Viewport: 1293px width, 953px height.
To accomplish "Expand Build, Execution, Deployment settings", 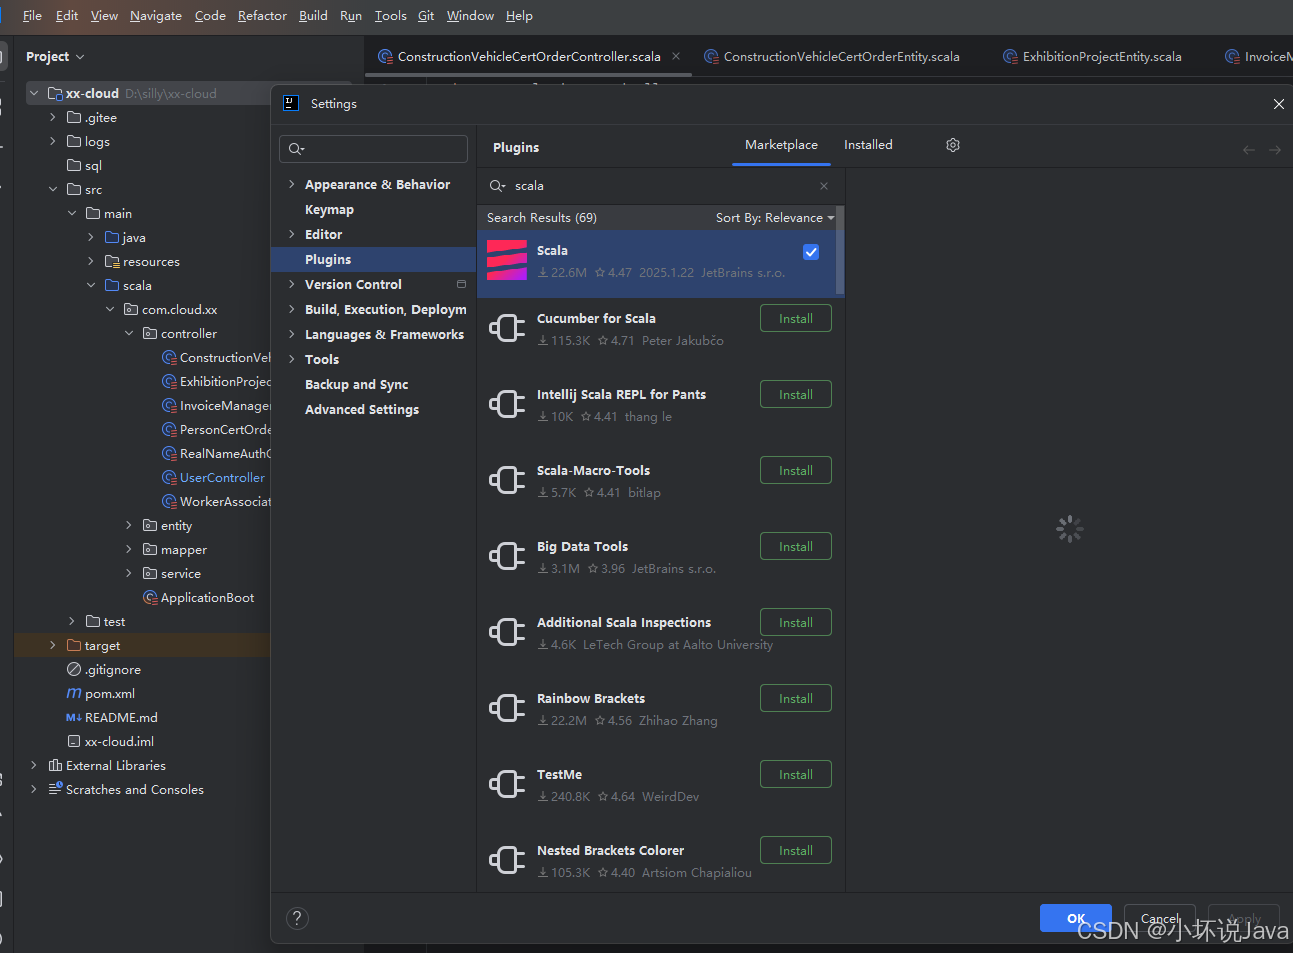I will tap(291, 309).
